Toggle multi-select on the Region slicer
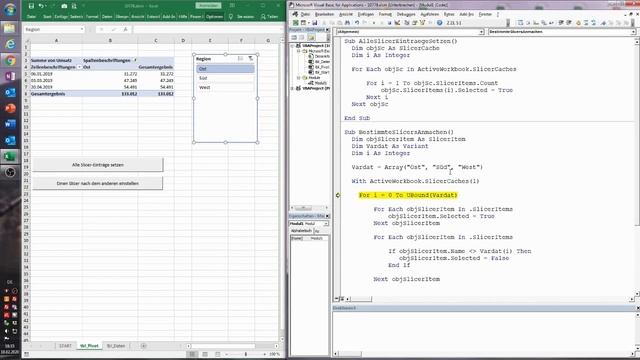640x360 pixels. pos(240,59)
